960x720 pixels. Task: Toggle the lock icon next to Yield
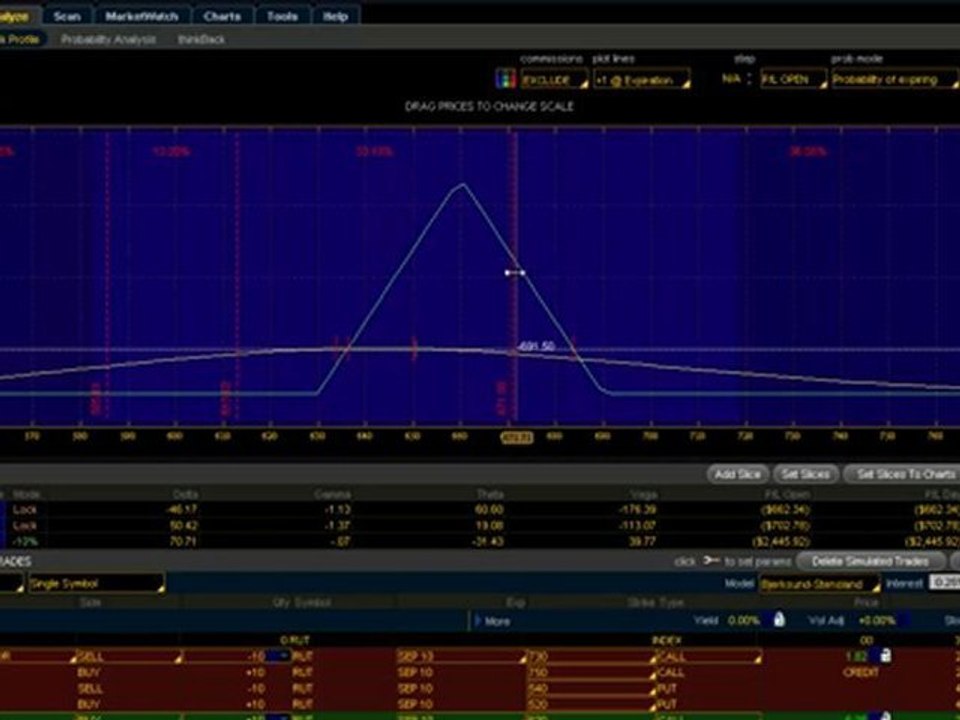tap(779, 620)
